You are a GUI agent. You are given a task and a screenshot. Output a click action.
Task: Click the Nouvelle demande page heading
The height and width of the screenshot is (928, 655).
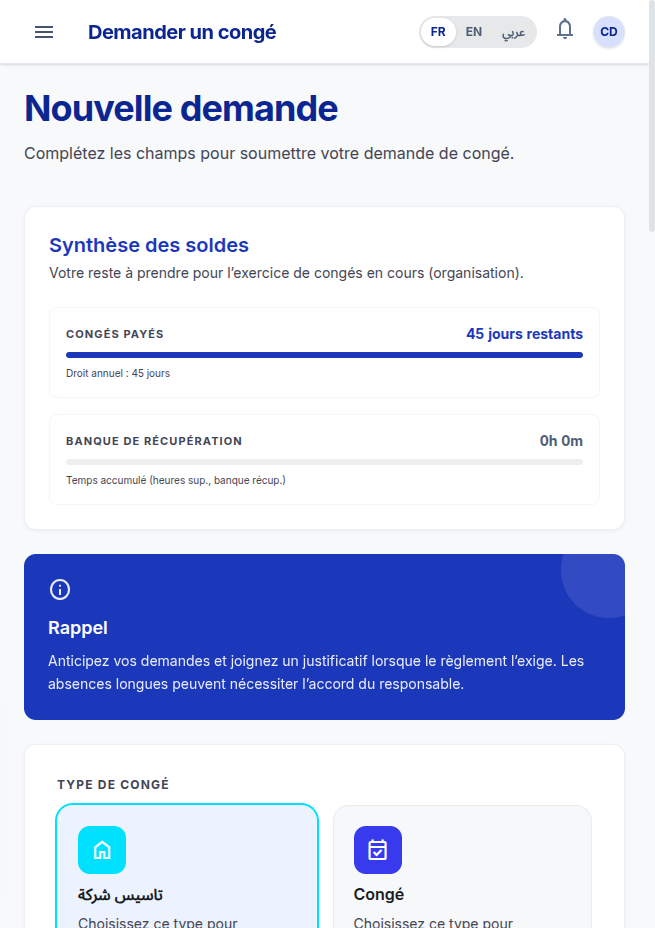click(x=181, y=108)
